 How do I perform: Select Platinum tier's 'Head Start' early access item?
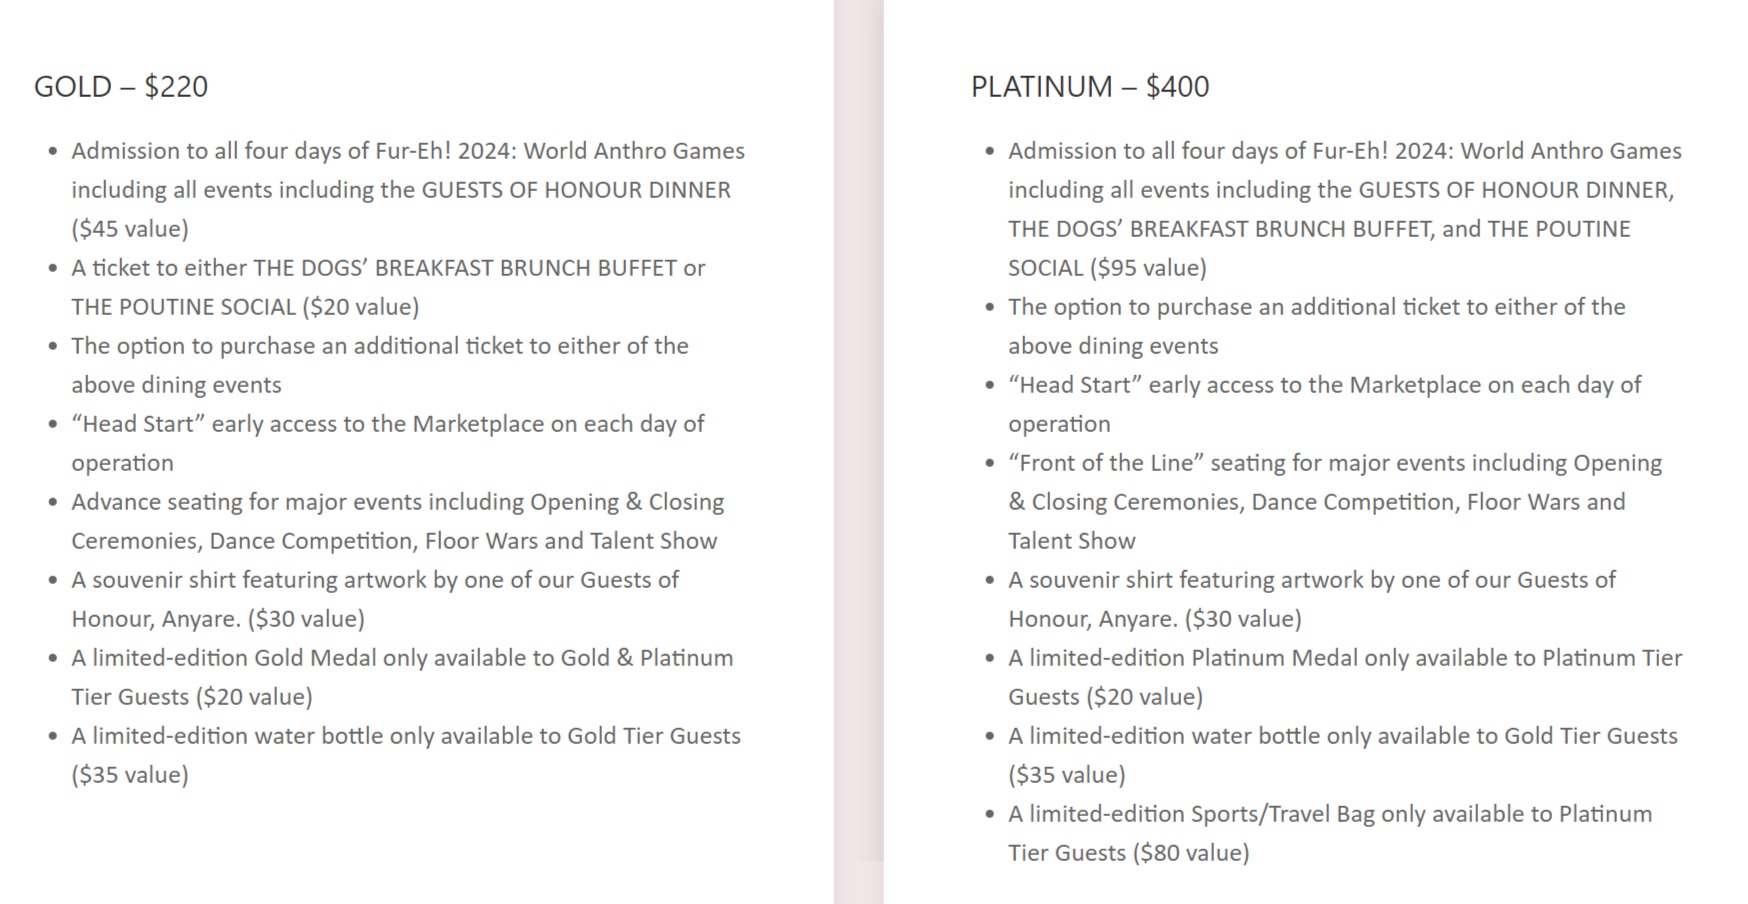pos(1324,385)
